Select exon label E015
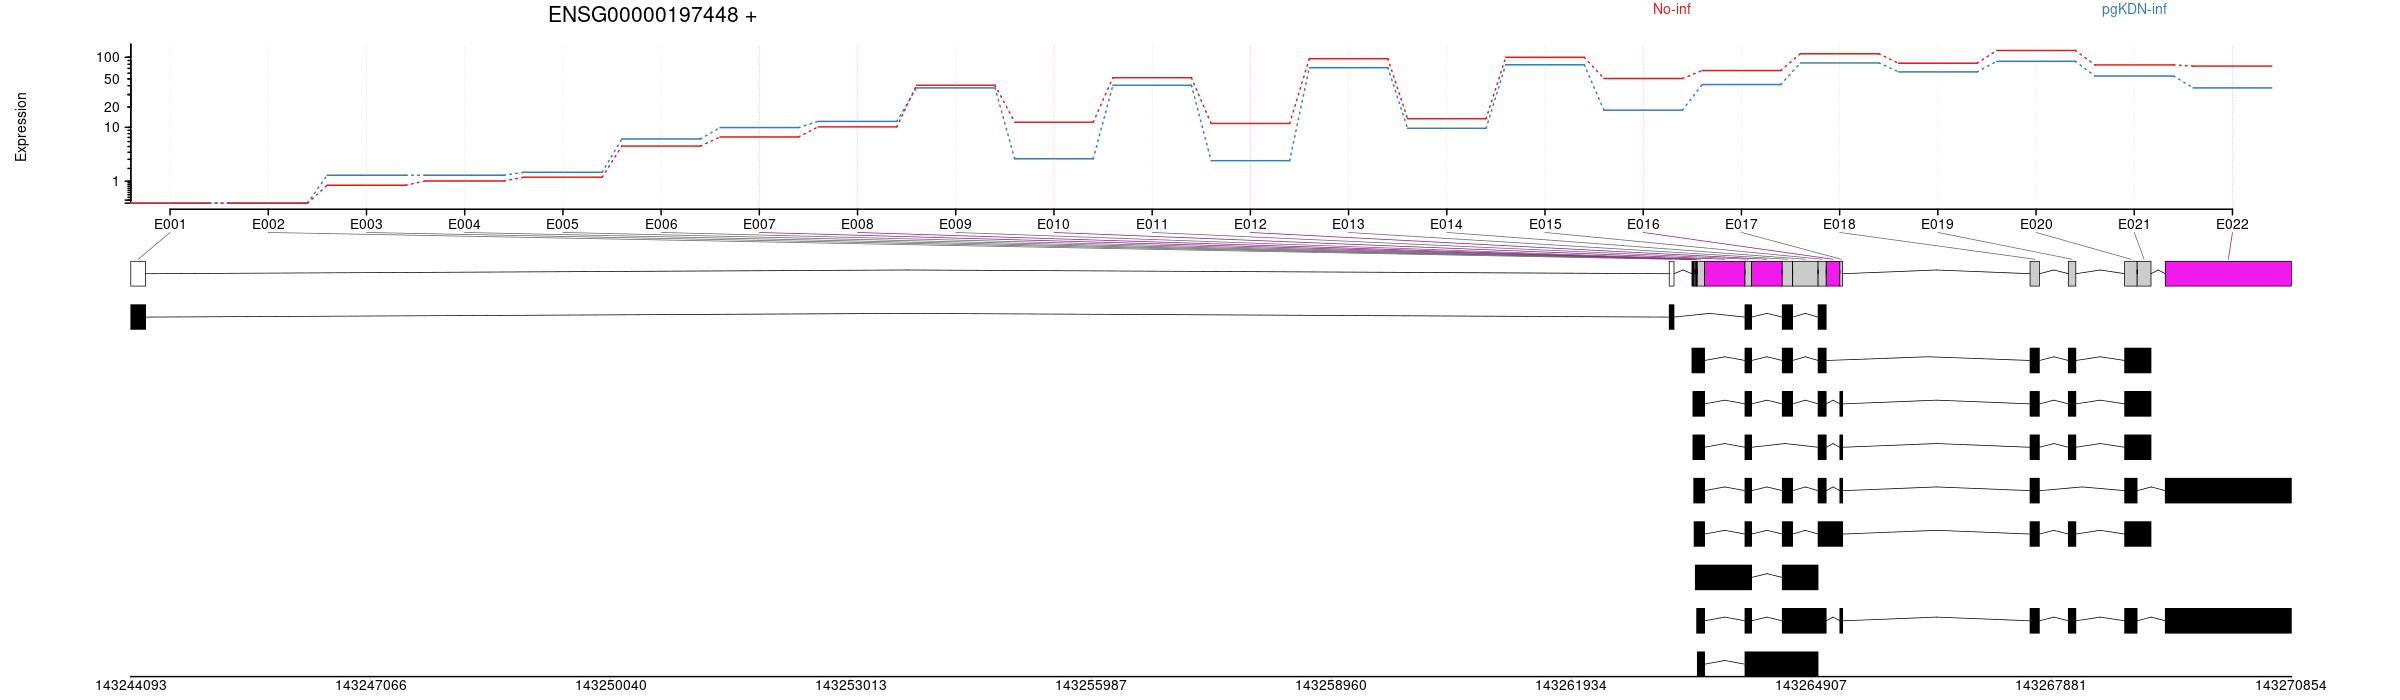The width and height of the screenshot is (2400, 700). tap(1544, 224)
